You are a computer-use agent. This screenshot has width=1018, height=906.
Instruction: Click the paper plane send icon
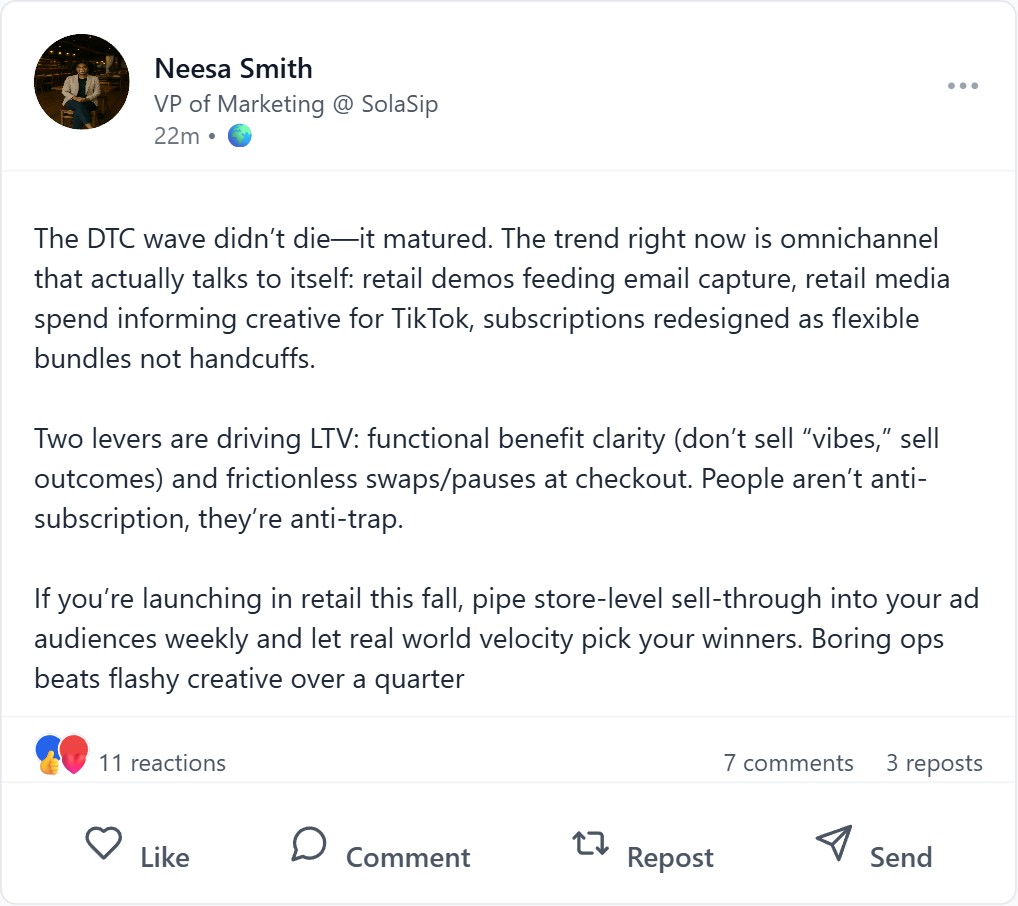[833, 843]
